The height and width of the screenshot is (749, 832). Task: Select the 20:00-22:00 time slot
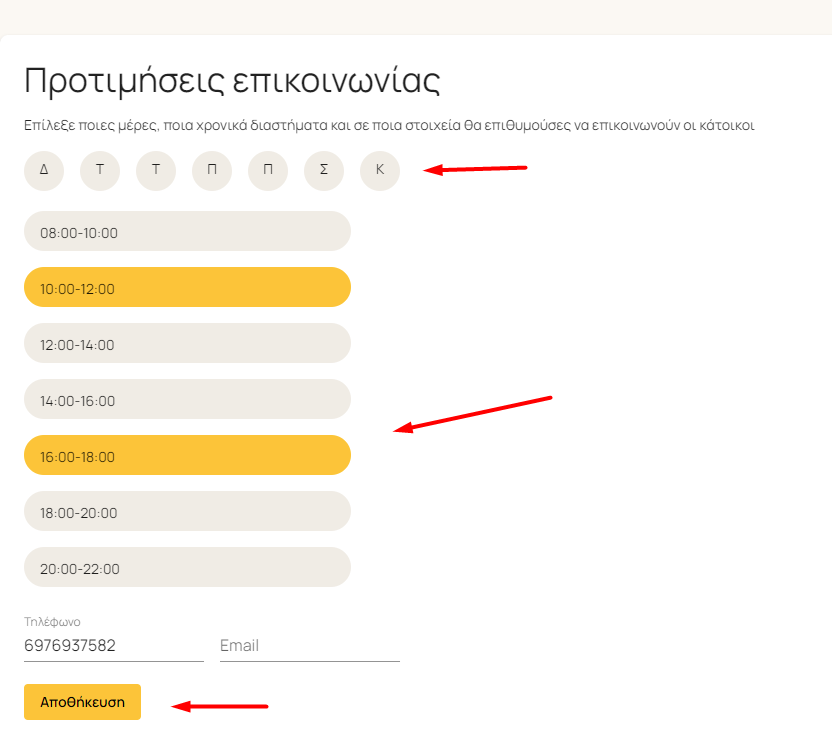pos(187,567)
